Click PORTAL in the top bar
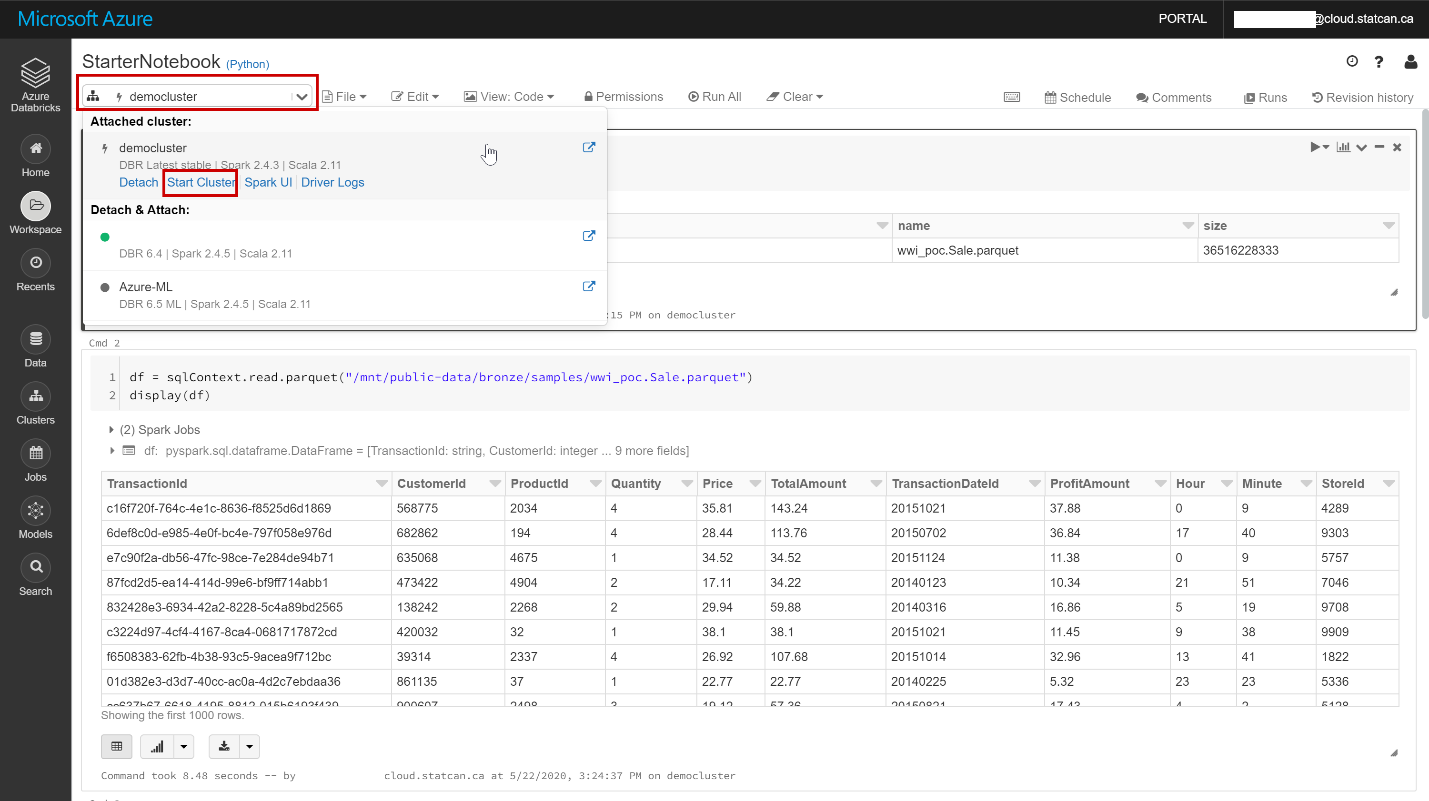The height and width of the screenshot is (801, 1429). [x=1182, y=19]
